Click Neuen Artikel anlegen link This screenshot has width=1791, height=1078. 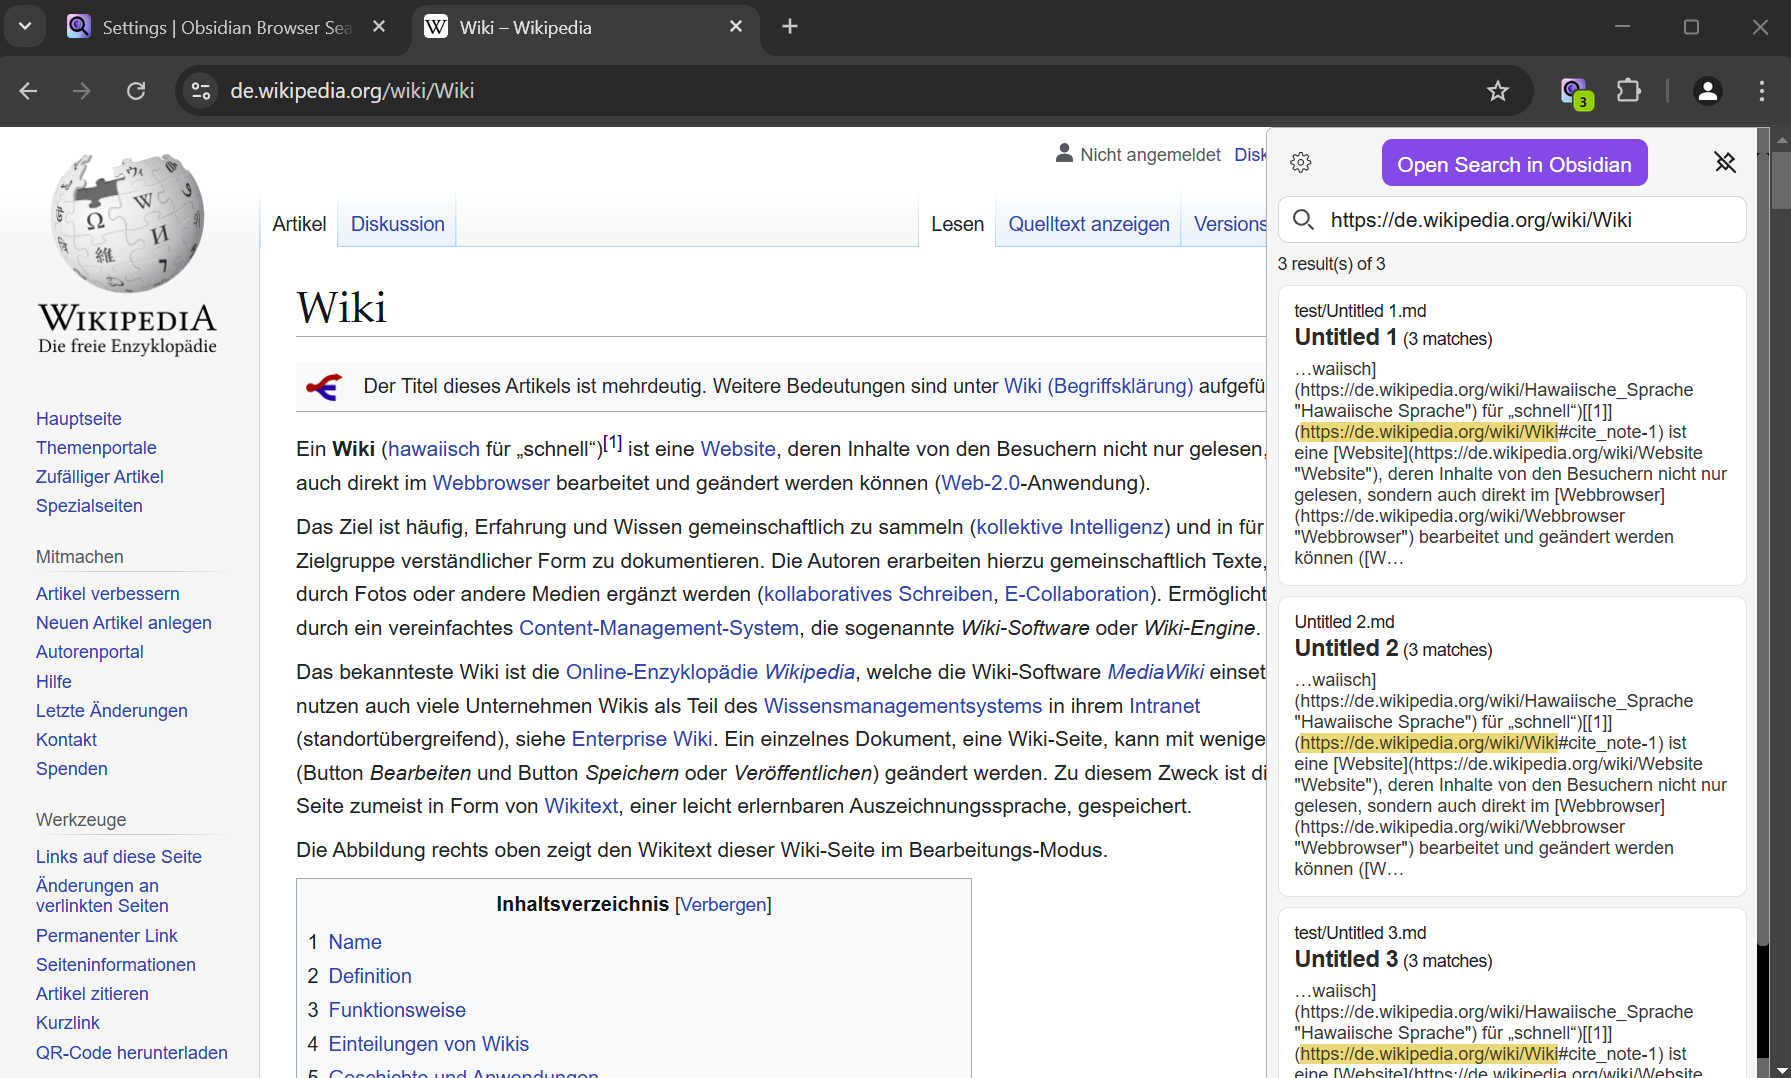pyautogui.click(x=124, y=623)
